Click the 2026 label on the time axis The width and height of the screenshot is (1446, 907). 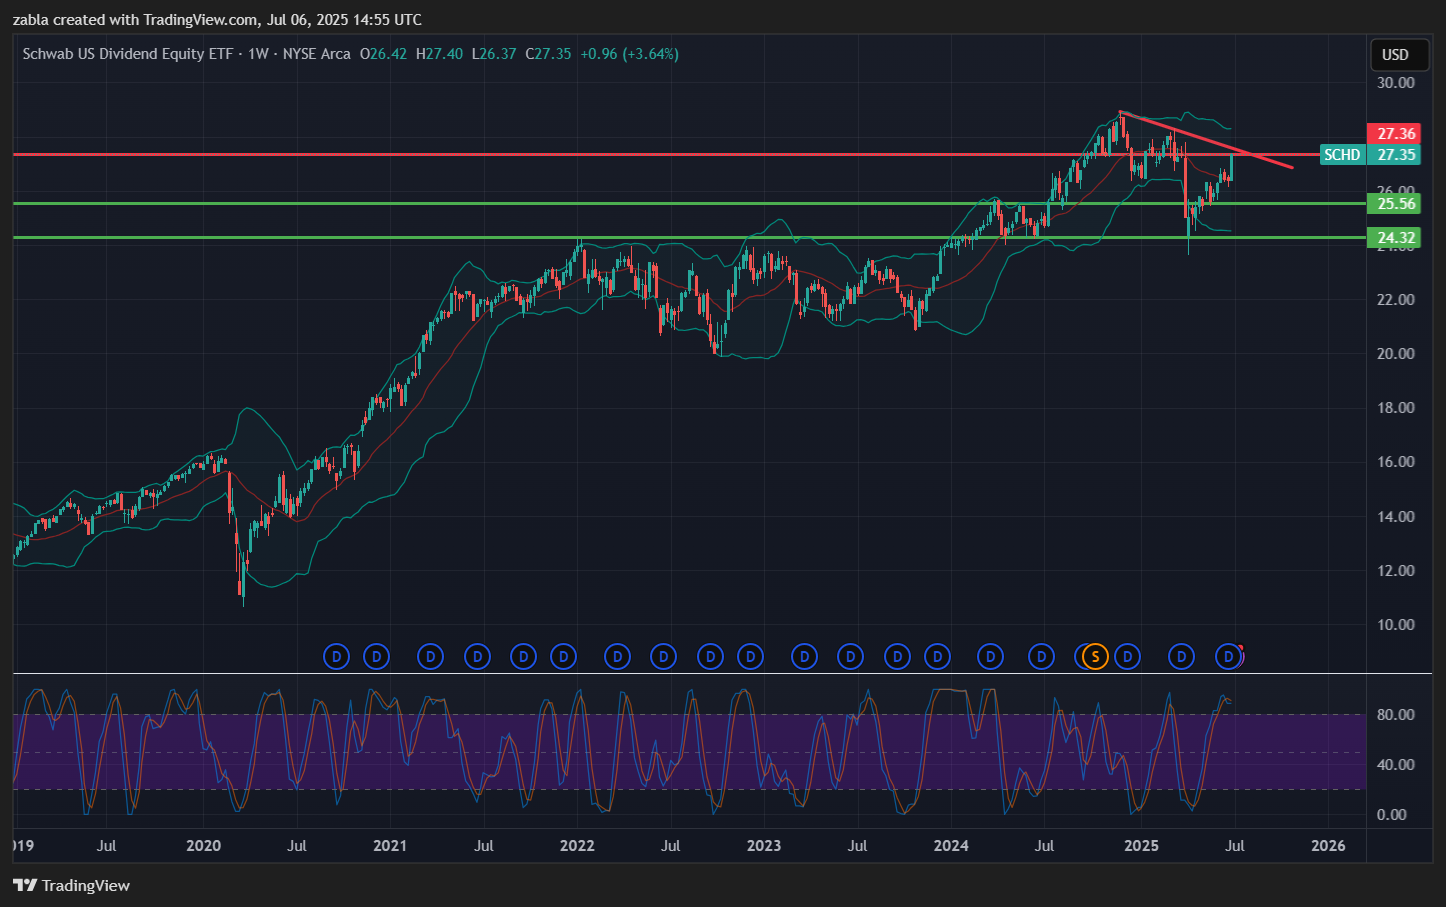coord(1328,846)
